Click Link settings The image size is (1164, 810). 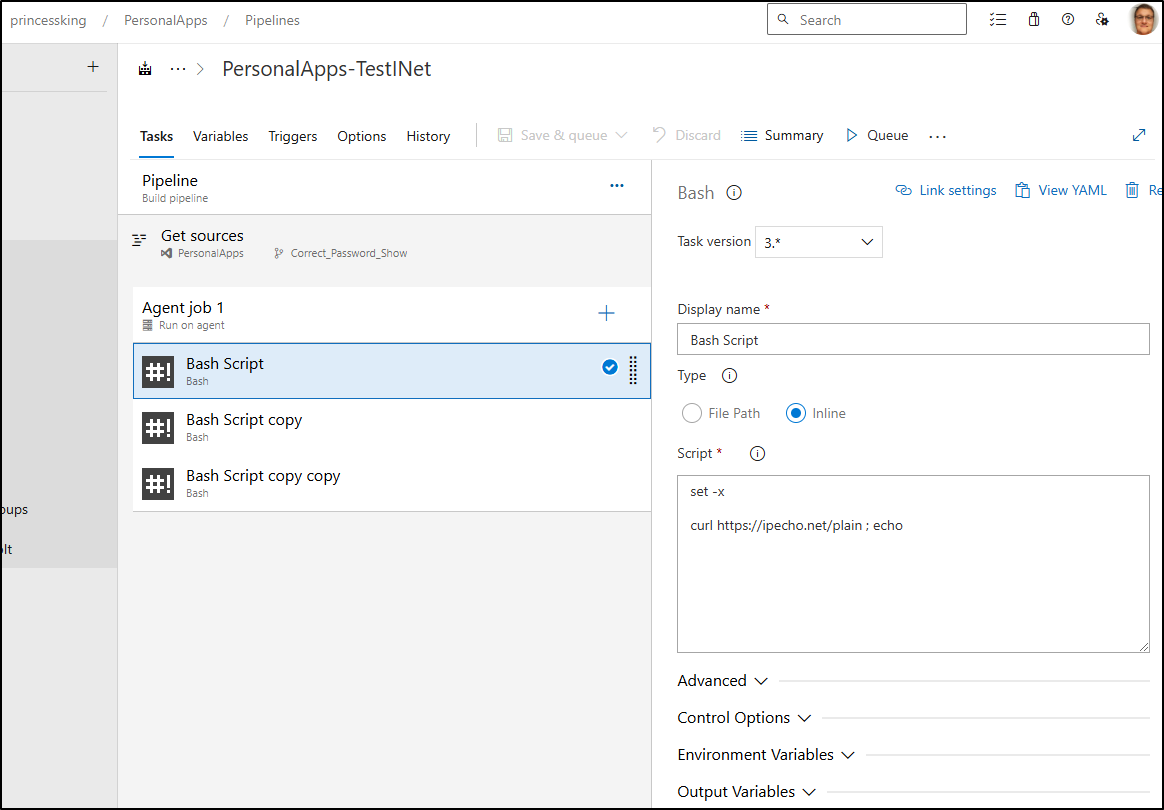pyautogui.click(x=946, y=191)
